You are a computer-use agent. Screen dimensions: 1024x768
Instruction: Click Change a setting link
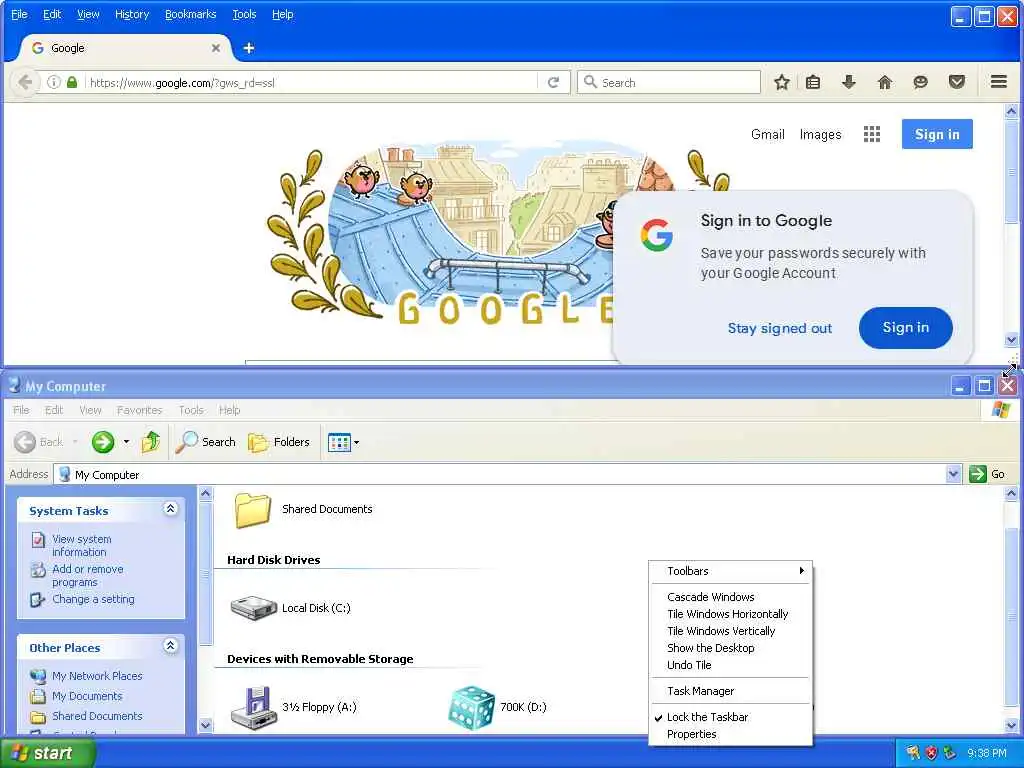click(93, 599)
